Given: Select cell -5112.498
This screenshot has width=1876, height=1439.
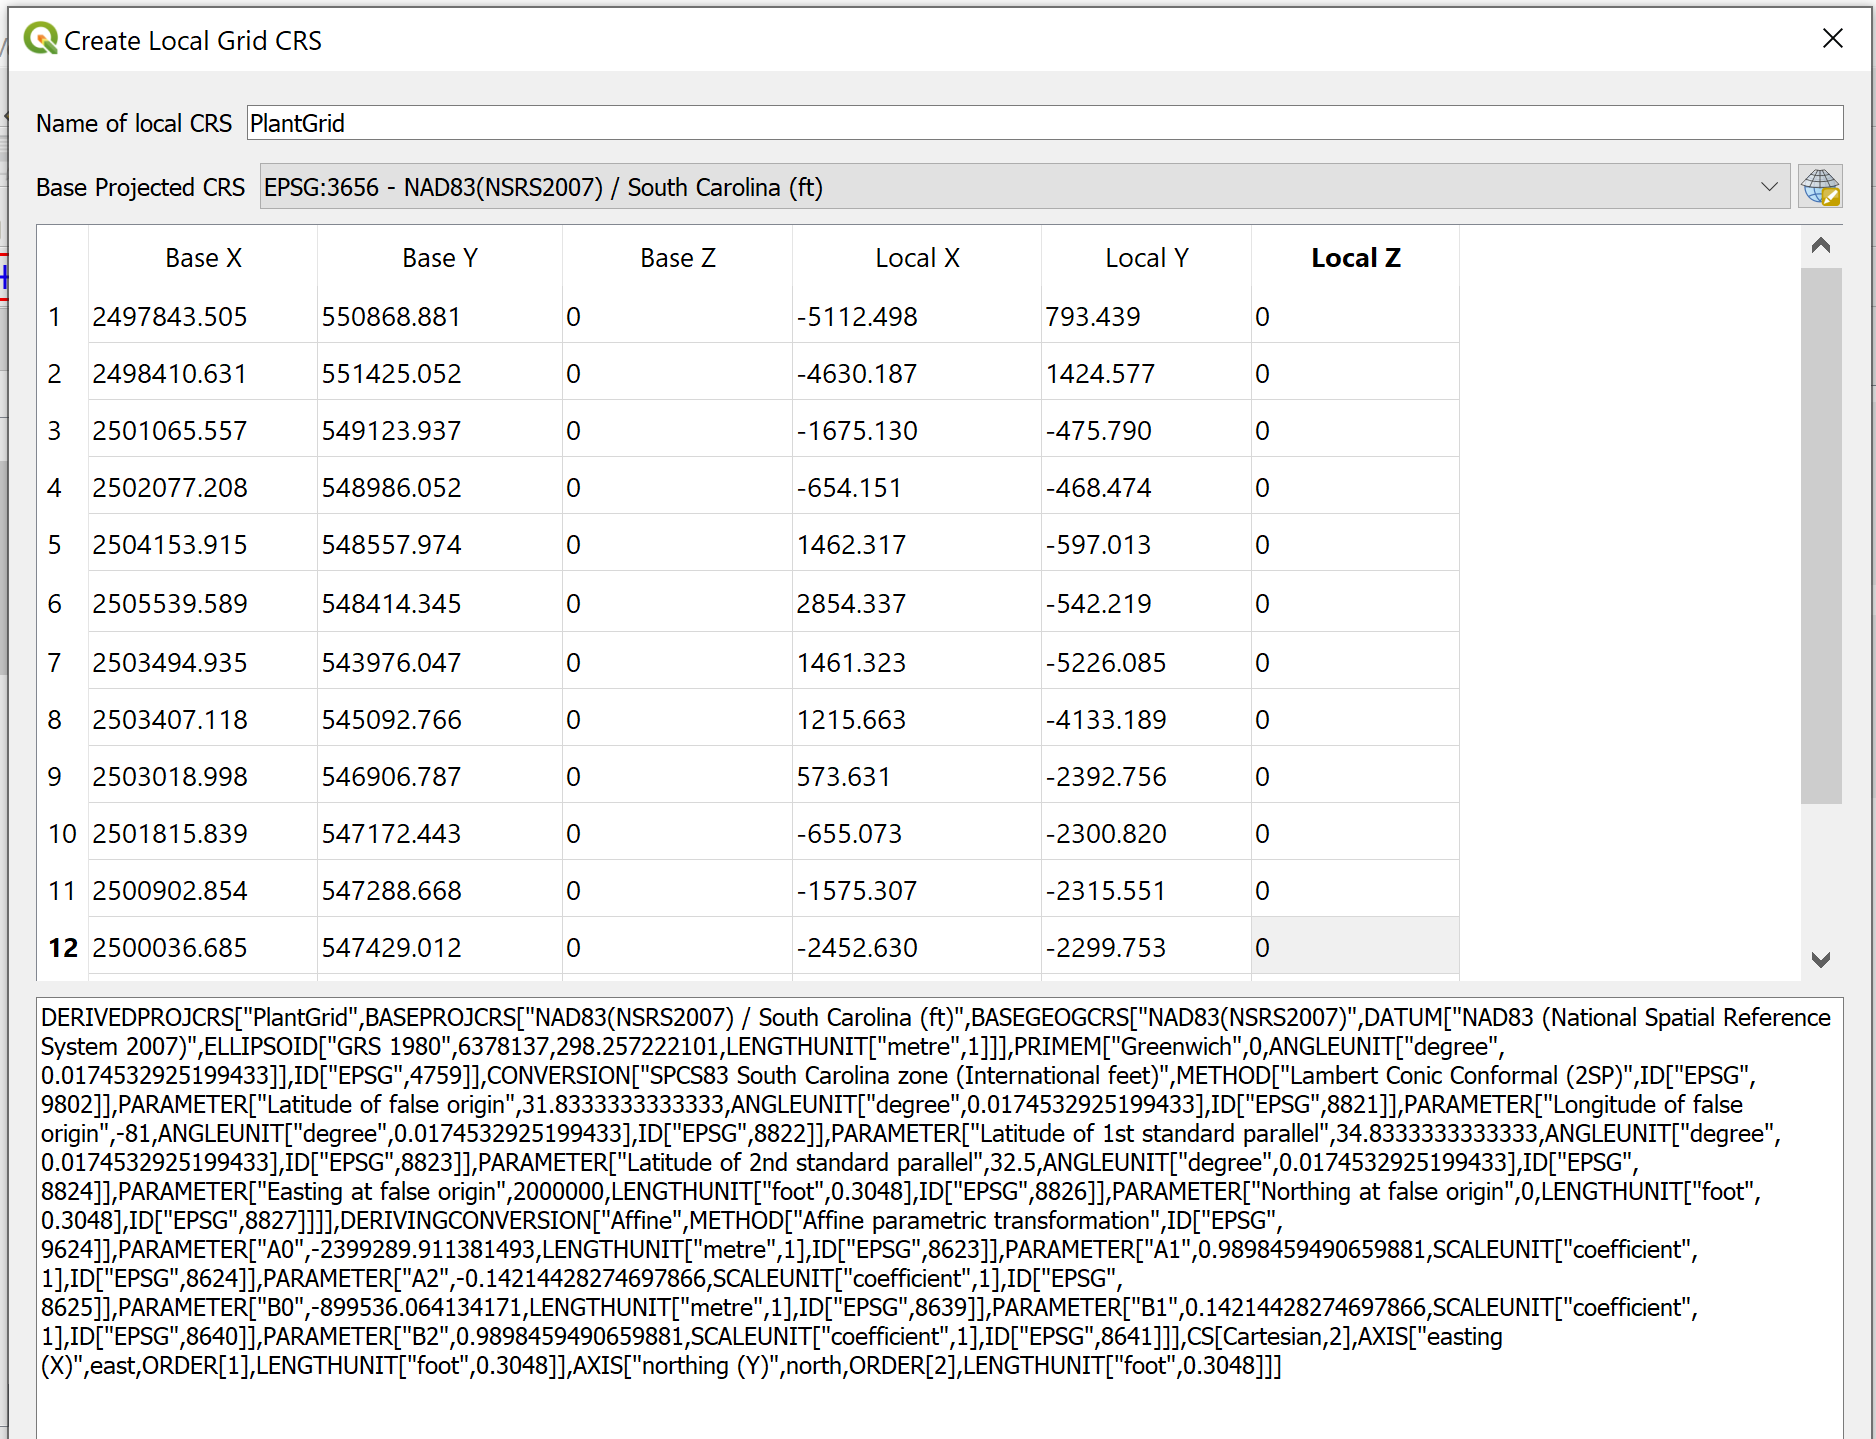Looking at the screenshot, I should click(917, 316).
